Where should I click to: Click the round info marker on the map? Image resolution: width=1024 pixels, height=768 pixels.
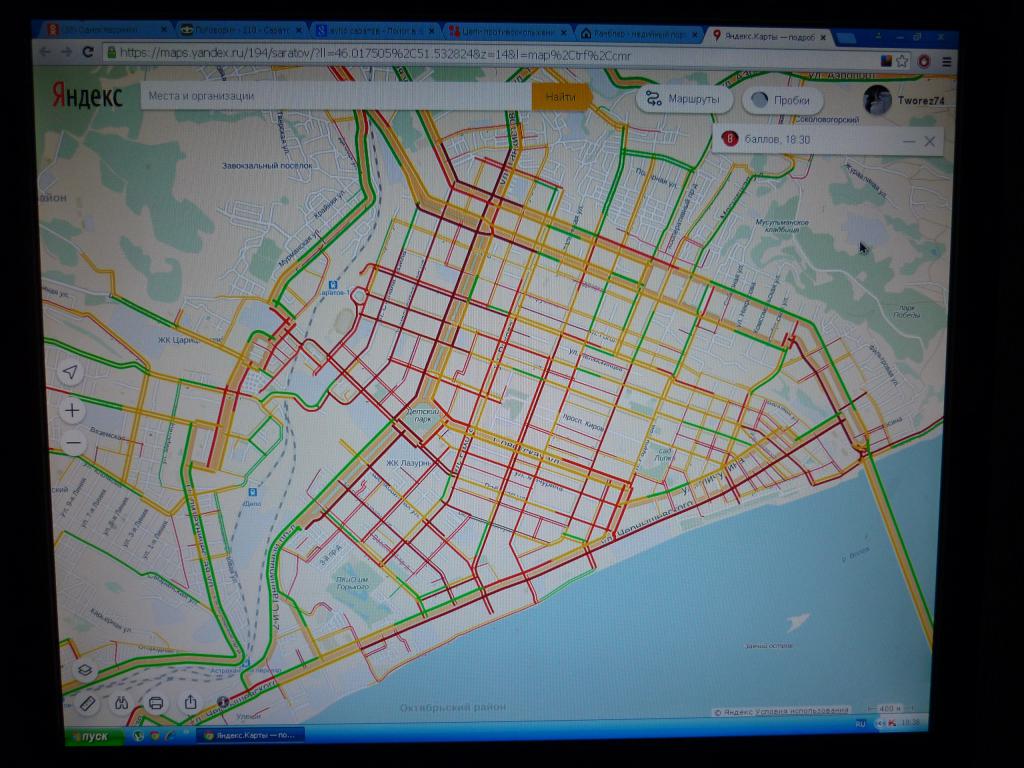pos(223,702)
